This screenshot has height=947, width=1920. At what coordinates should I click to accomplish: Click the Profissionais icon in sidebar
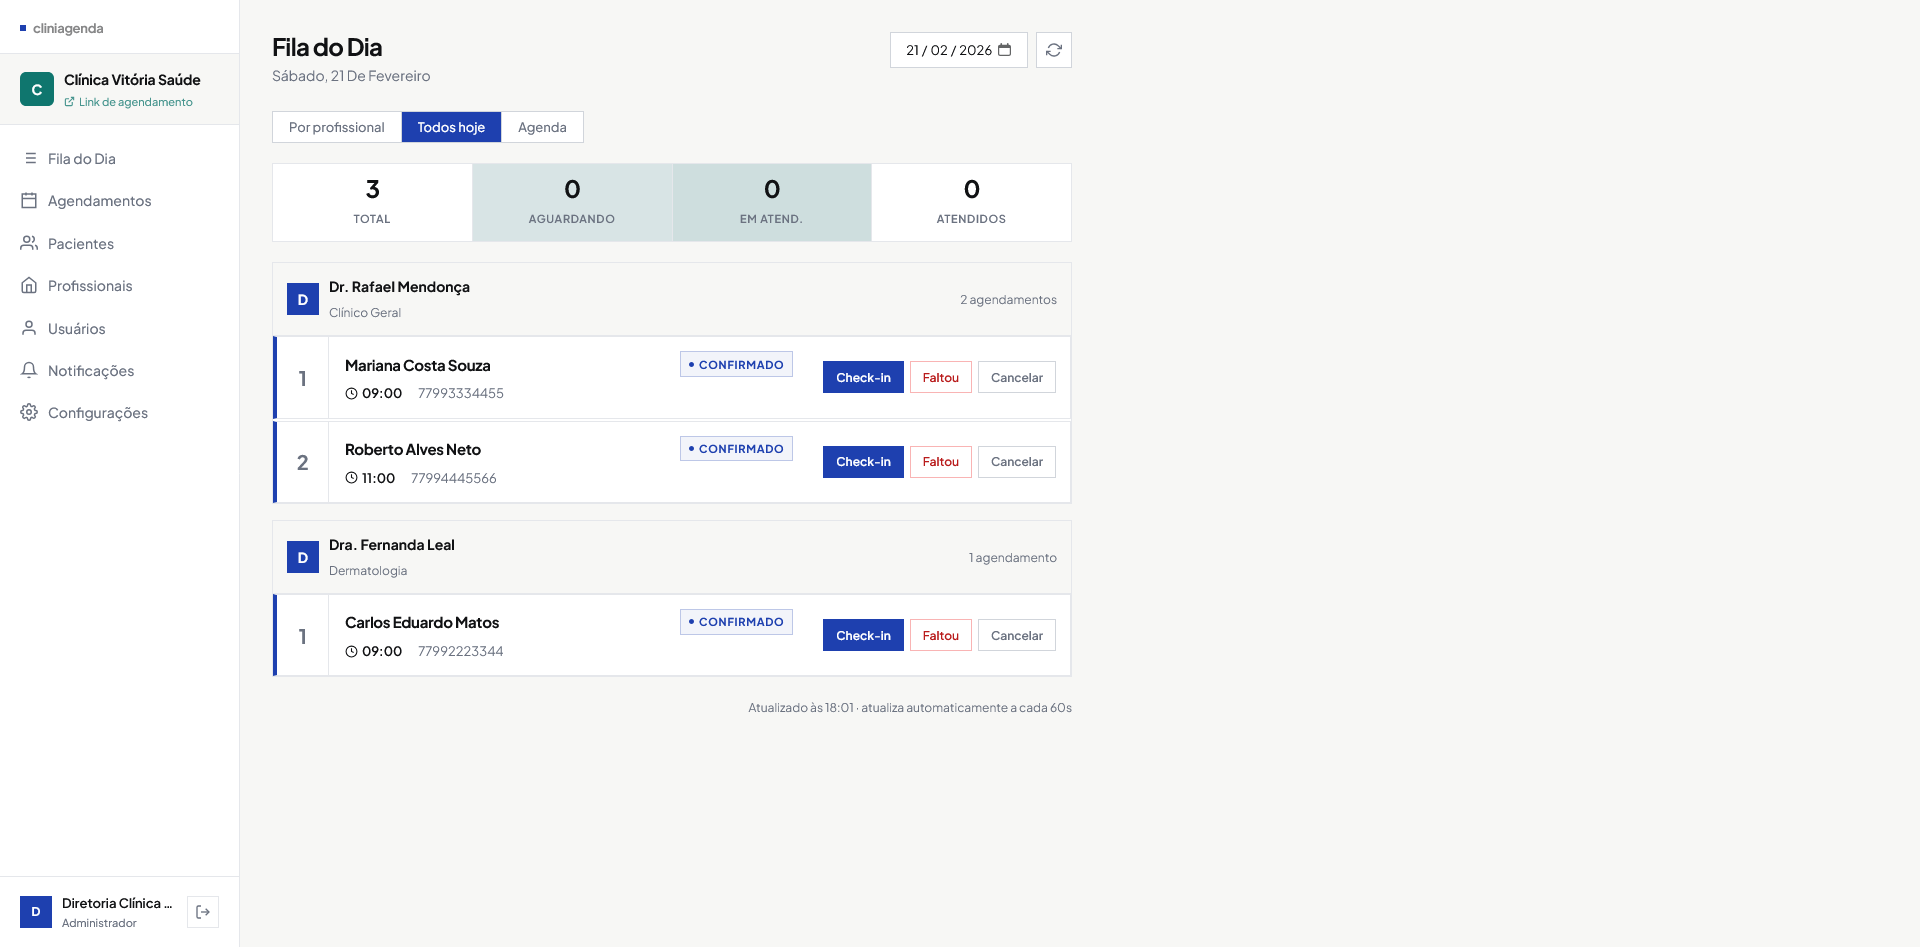tap(29, 286)
